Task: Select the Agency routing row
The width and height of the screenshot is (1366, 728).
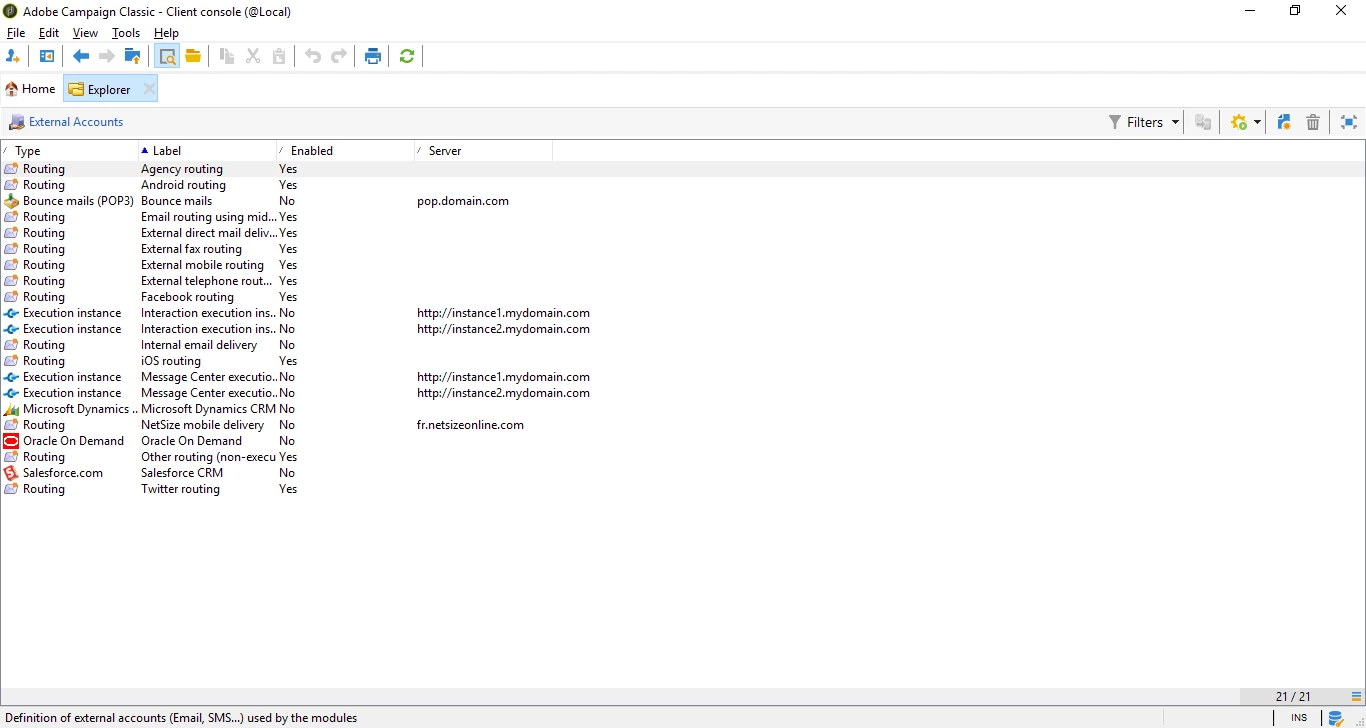Action: tap(683, 169)
